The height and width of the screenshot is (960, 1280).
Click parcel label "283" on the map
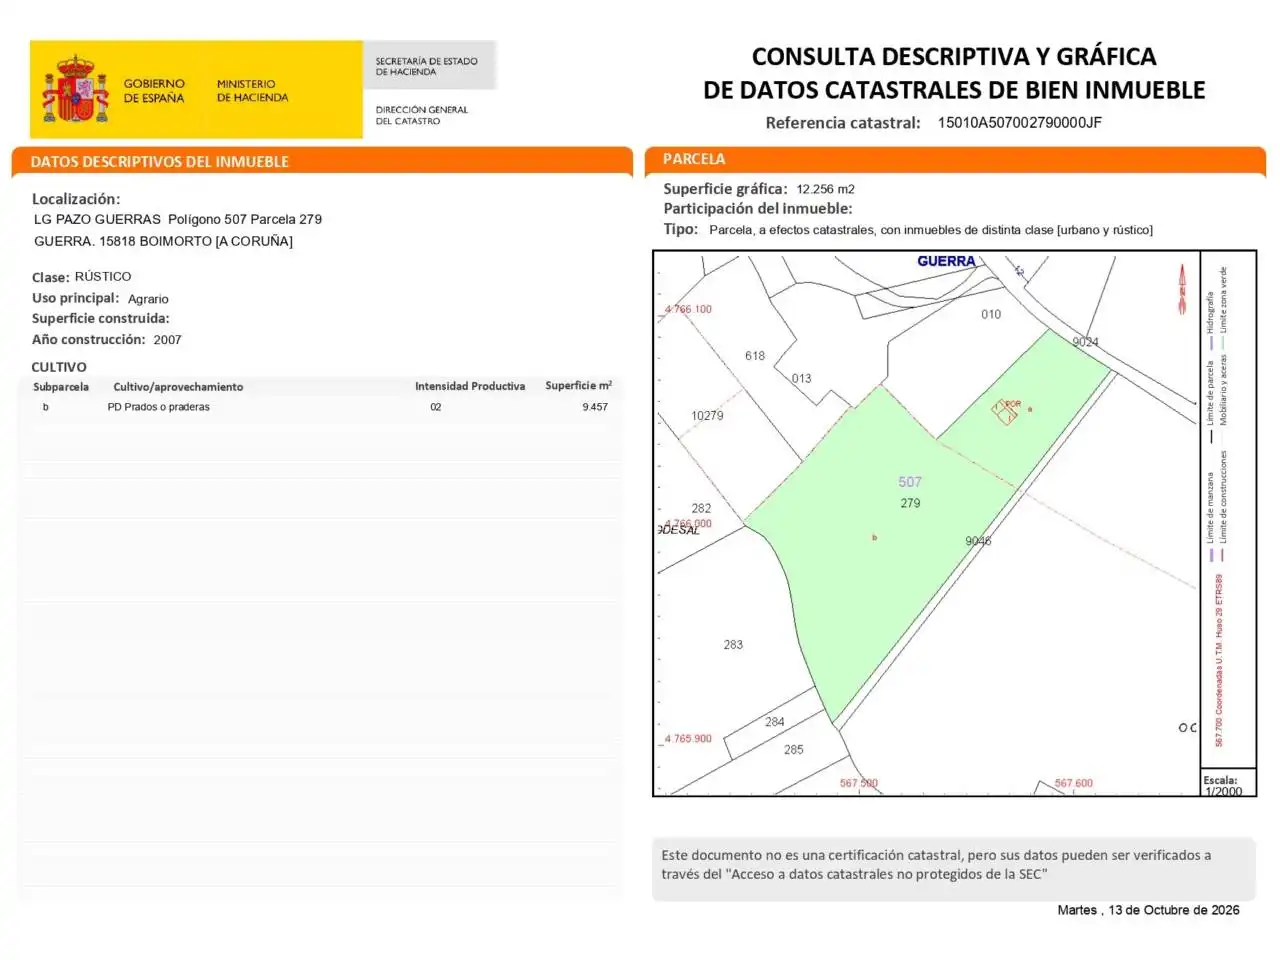coord(733,645)
